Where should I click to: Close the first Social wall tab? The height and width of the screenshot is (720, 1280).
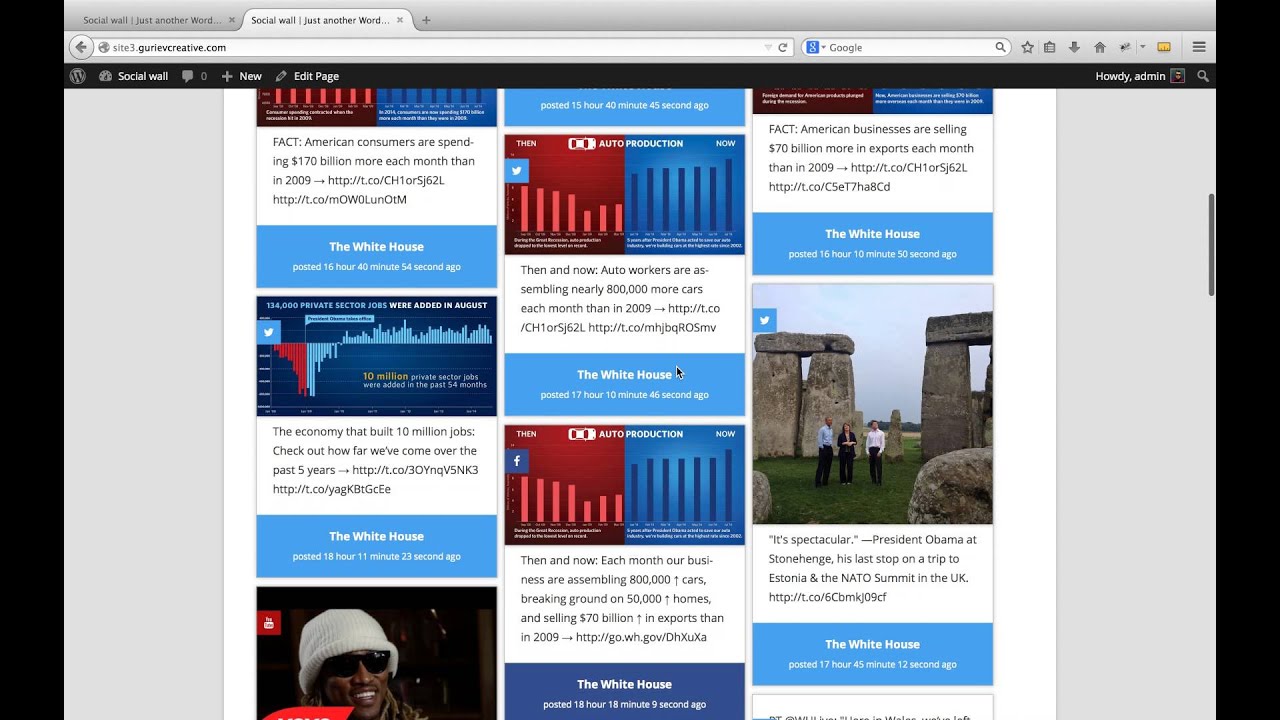(x=232, y=20)
